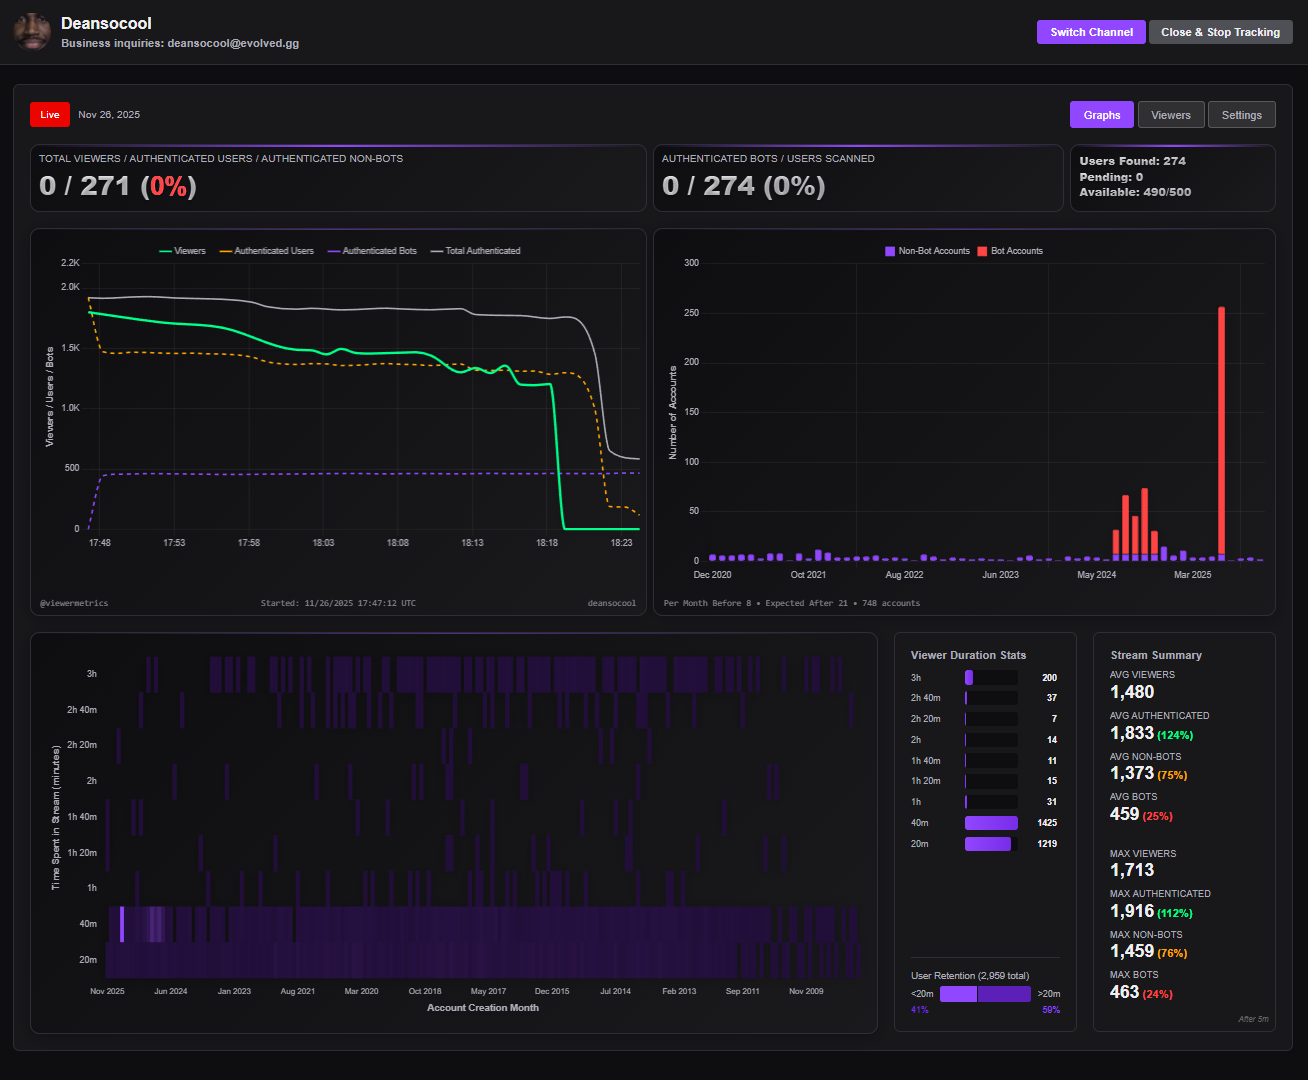Click the Per Month Before caption
The width and height of the screenshot is (1308, 1080).
[x=792, y=603]
